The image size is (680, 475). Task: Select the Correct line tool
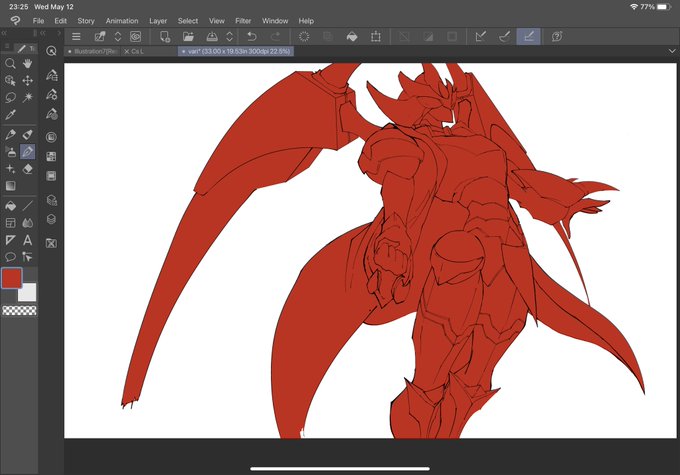27,257
